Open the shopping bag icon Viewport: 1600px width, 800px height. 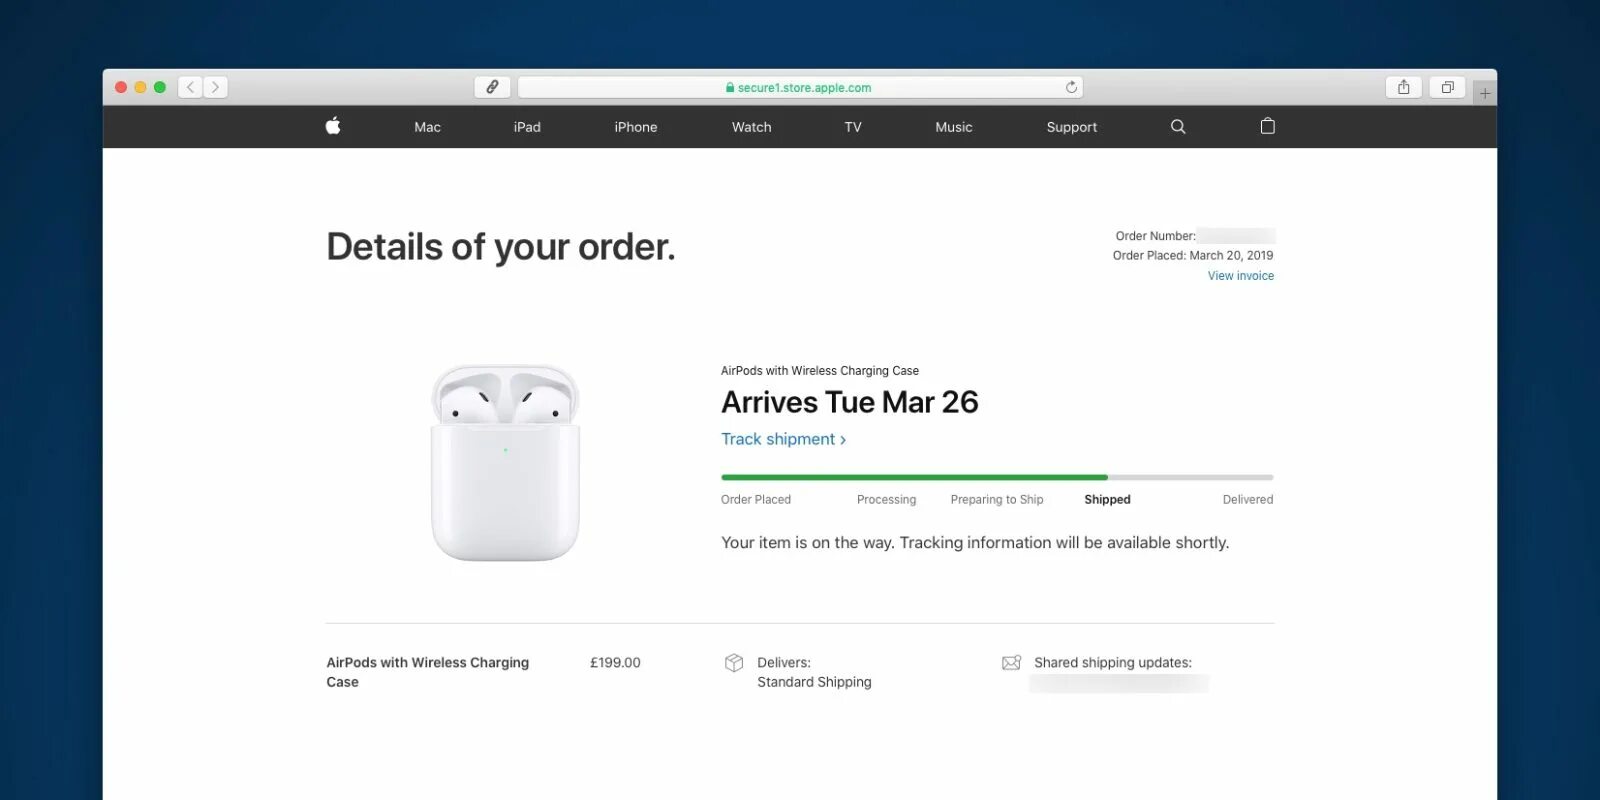click(1268, 126)
